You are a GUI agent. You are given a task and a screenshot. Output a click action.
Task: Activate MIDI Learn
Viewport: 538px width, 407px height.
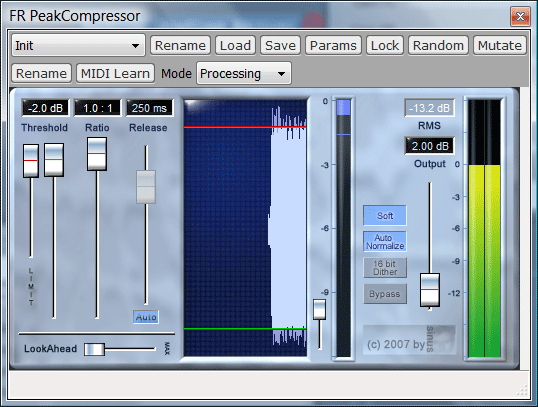coord(115,73)
